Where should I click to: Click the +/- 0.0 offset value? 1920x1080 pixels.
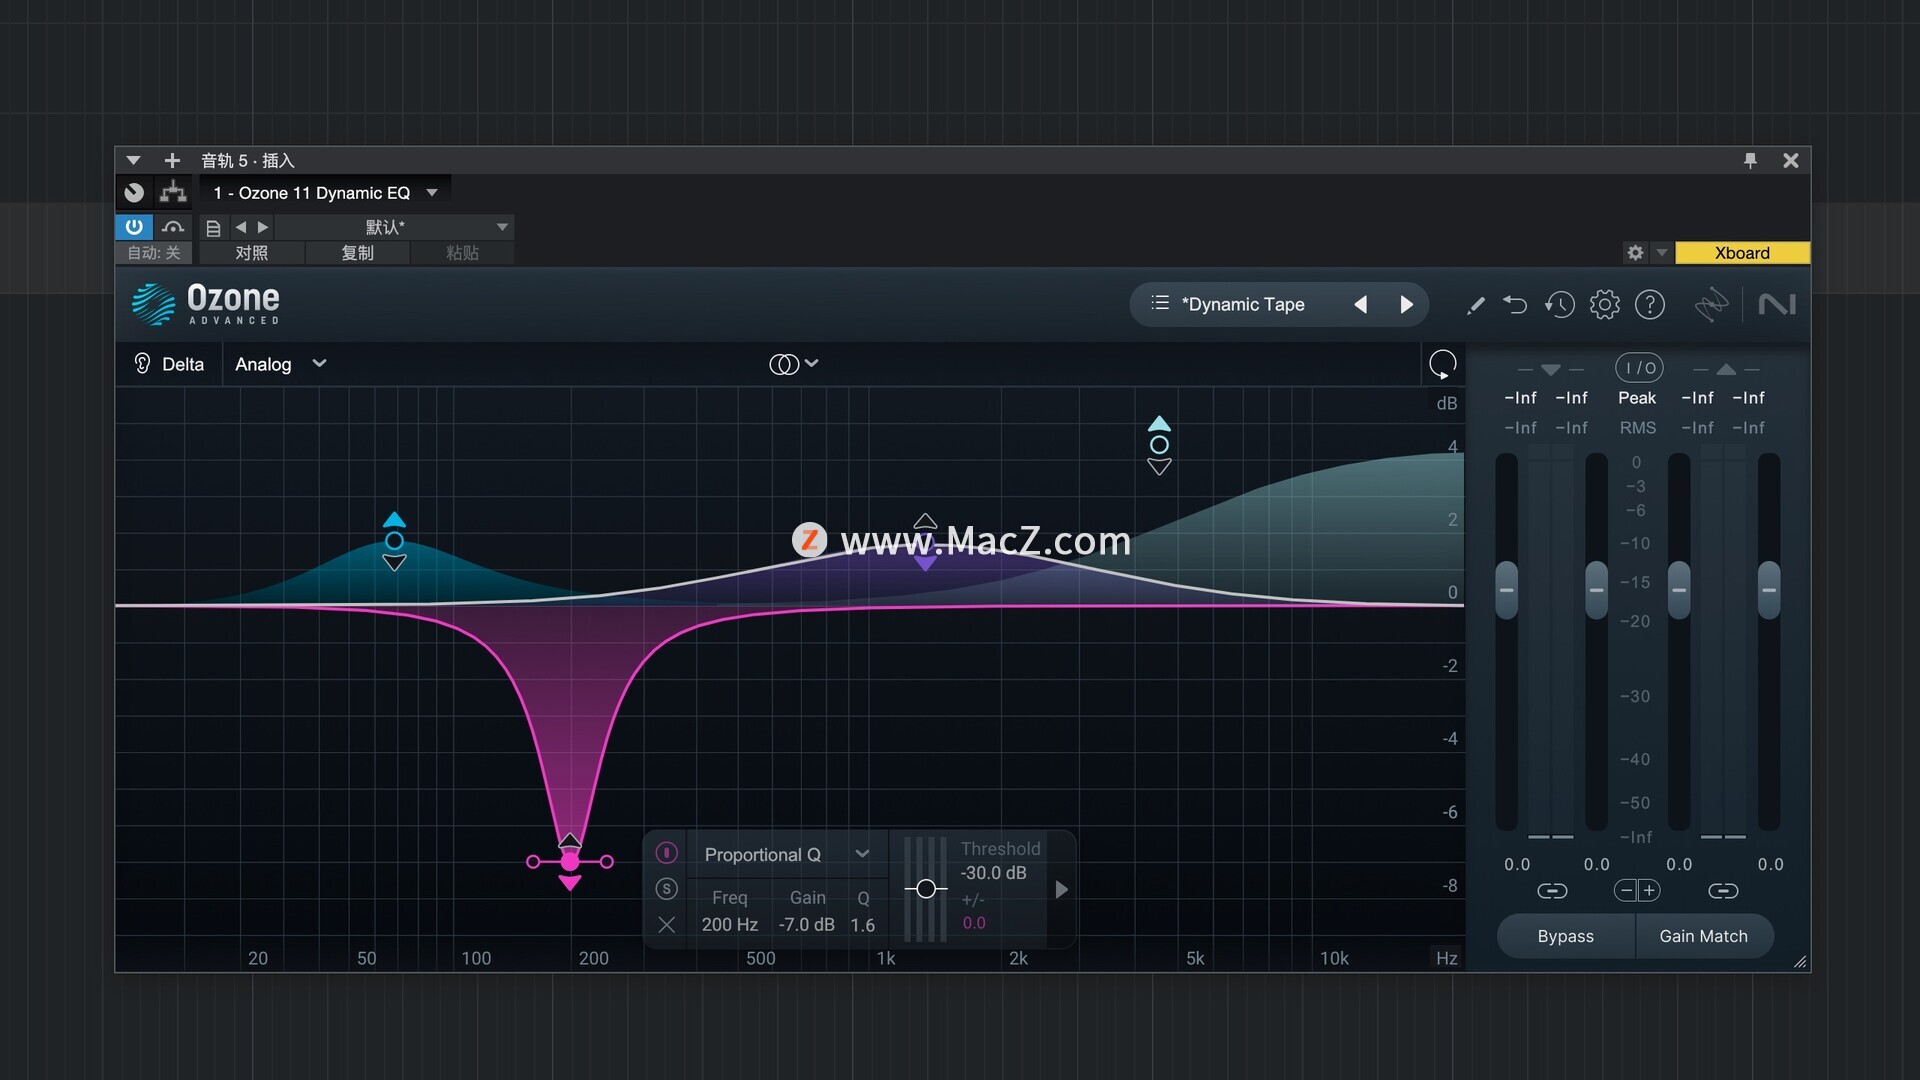[974, 923]
